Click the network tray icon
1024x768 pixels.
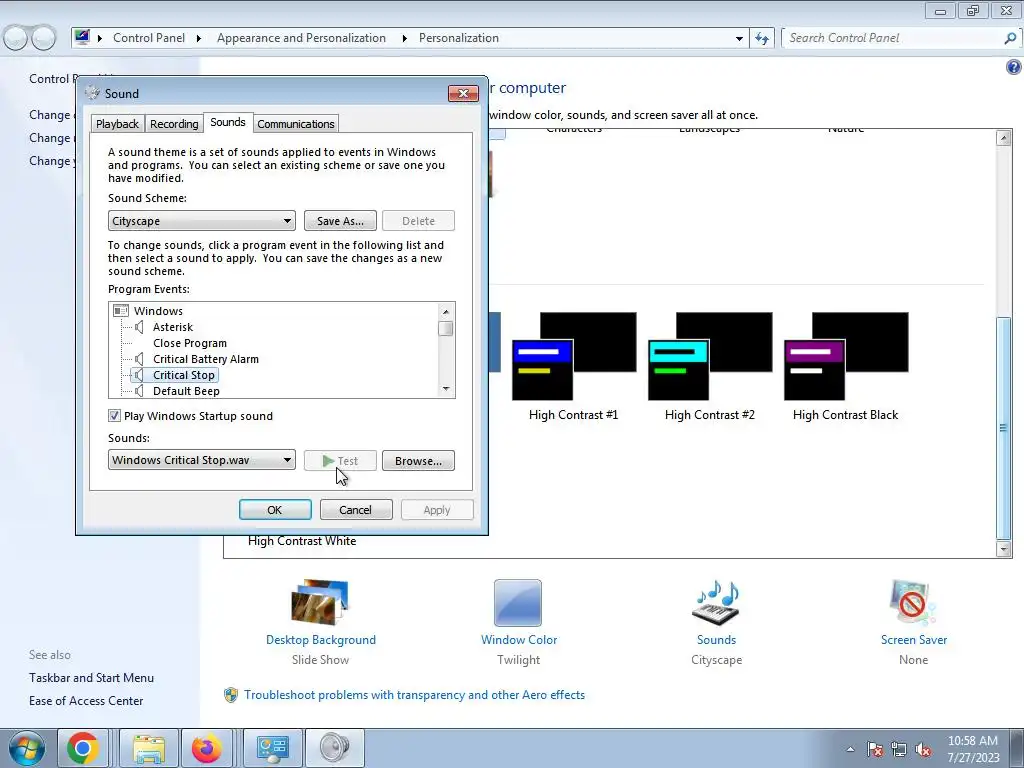click(899, 749)
